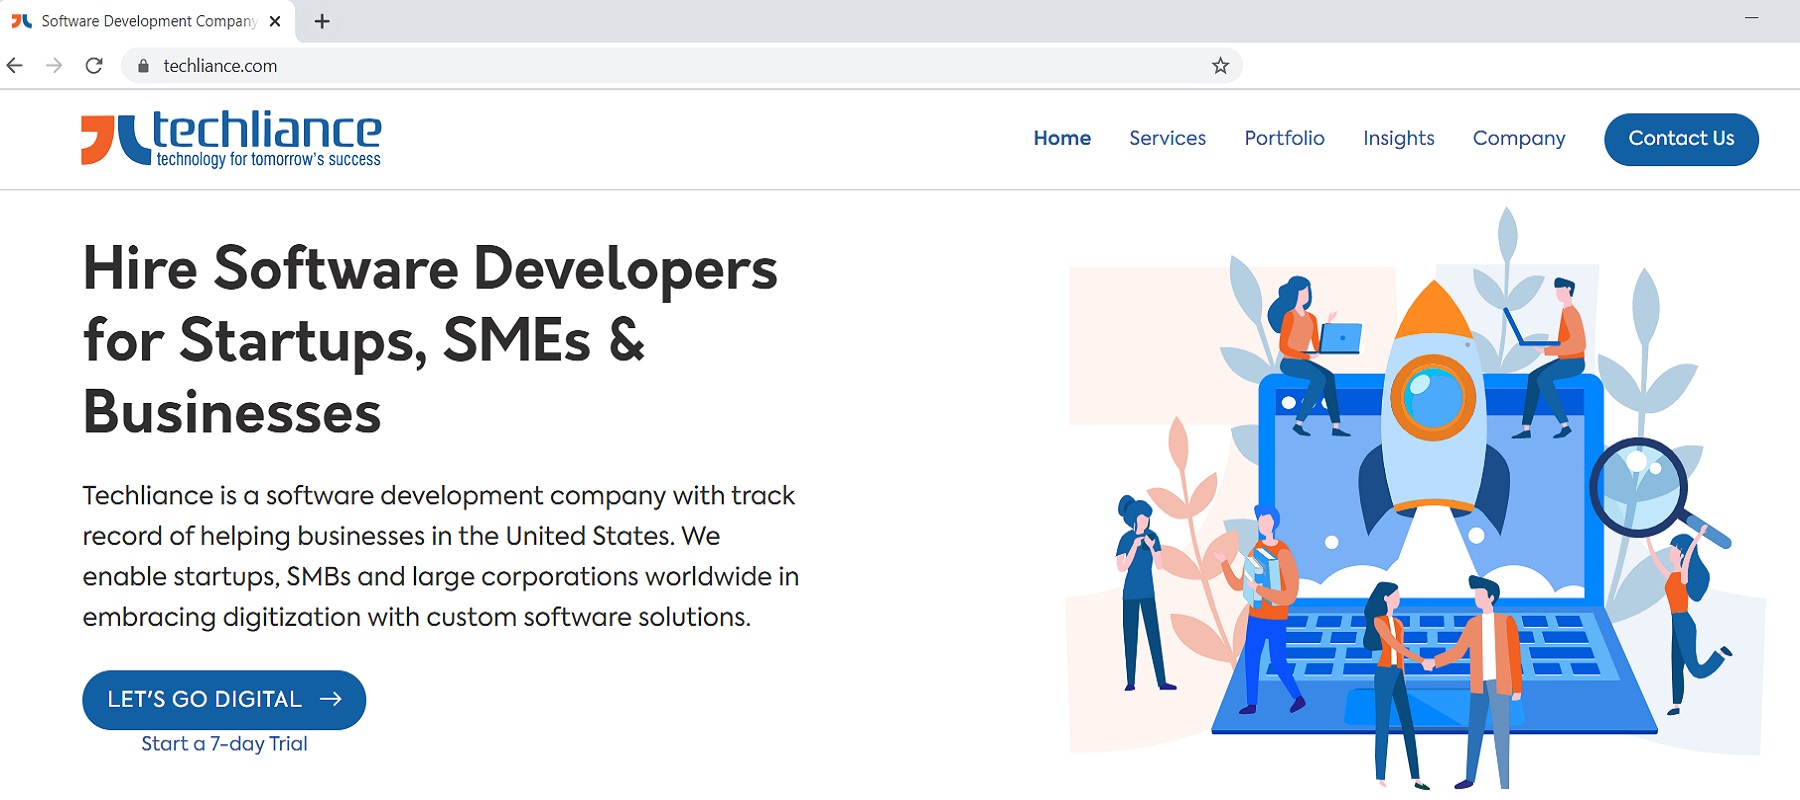The image size is (1800, 800).
Task: Click the rocket and laptop hero illustration
Action: coord(1415,498)
